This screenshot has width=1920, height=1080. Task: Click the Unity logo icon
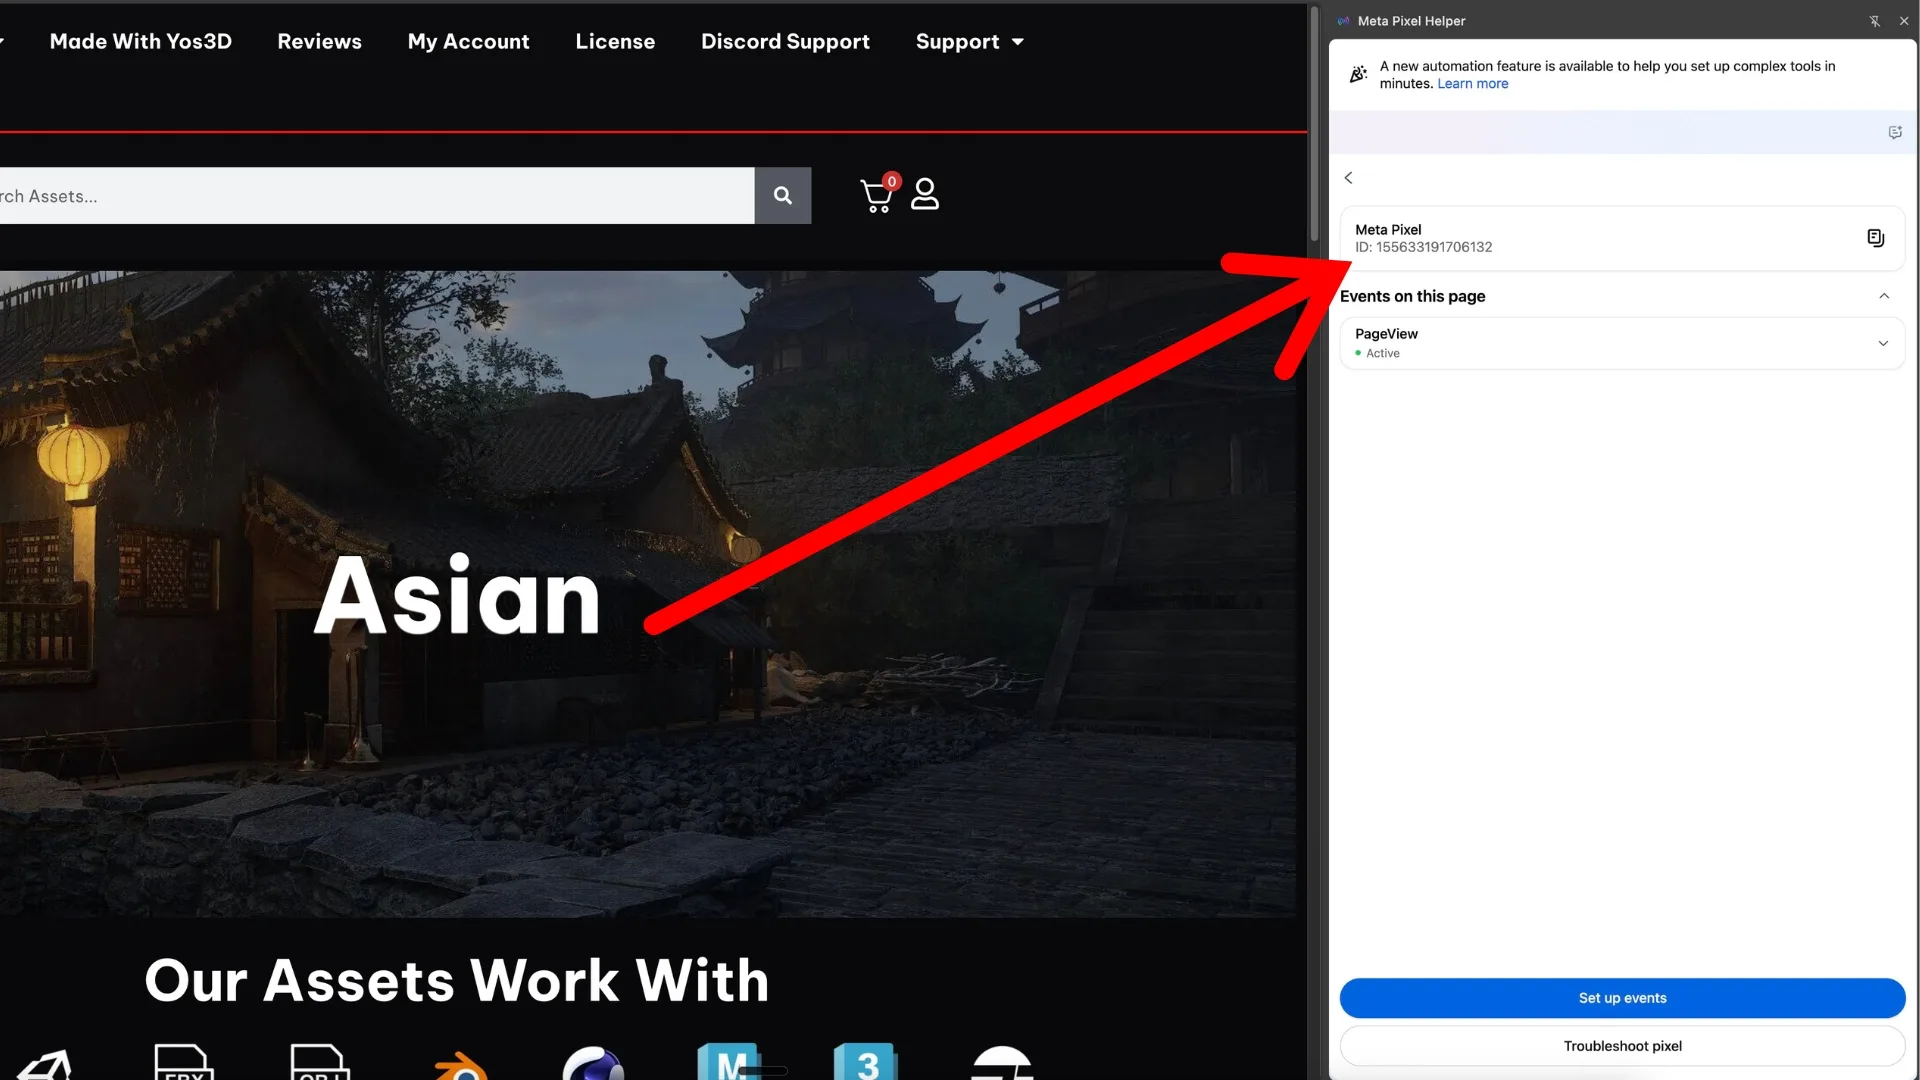(x=46, y=1065)
